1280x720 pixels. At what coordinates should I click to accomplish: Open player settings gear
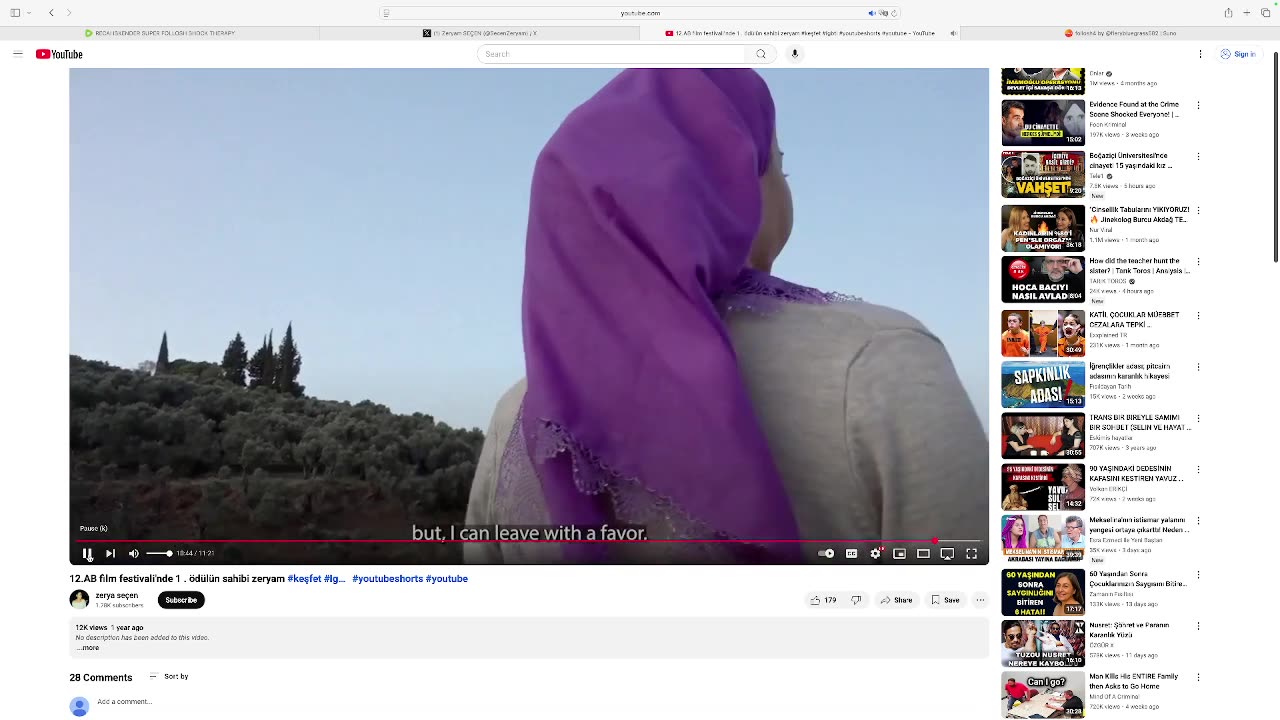click(875, 553)
